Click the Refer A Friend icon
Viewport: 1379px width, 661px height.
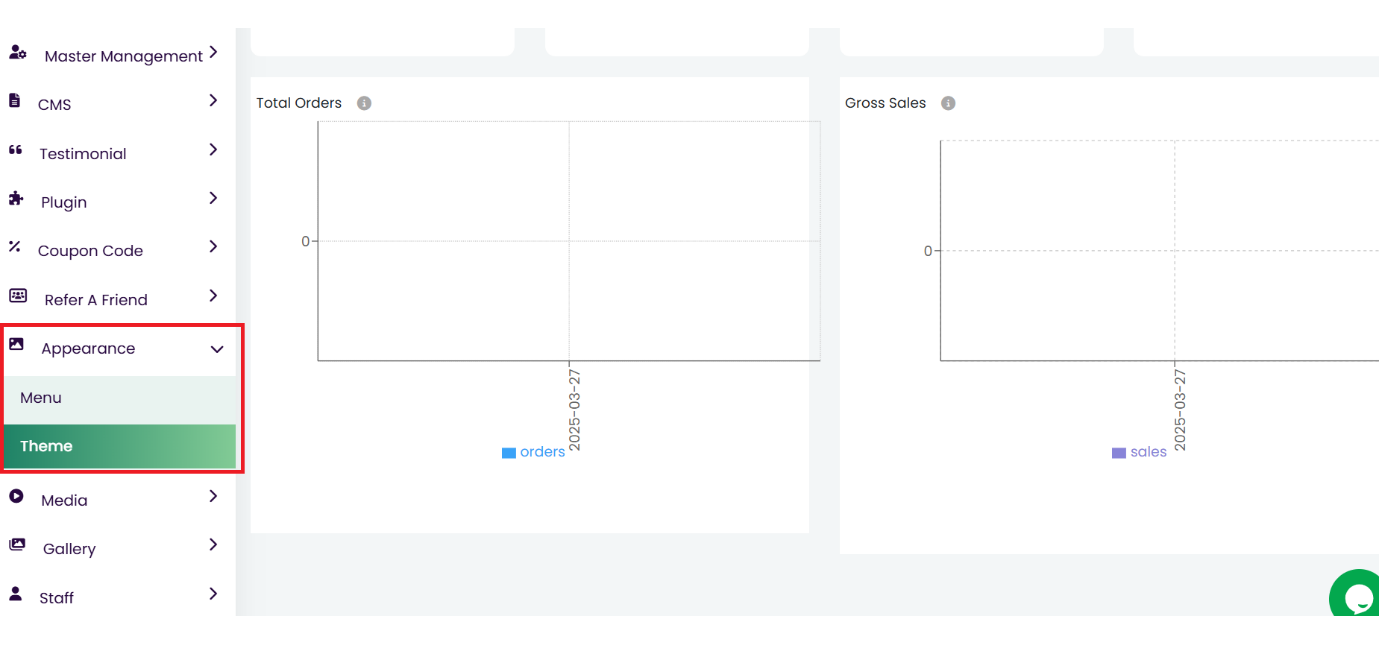[x=18, y=296]
